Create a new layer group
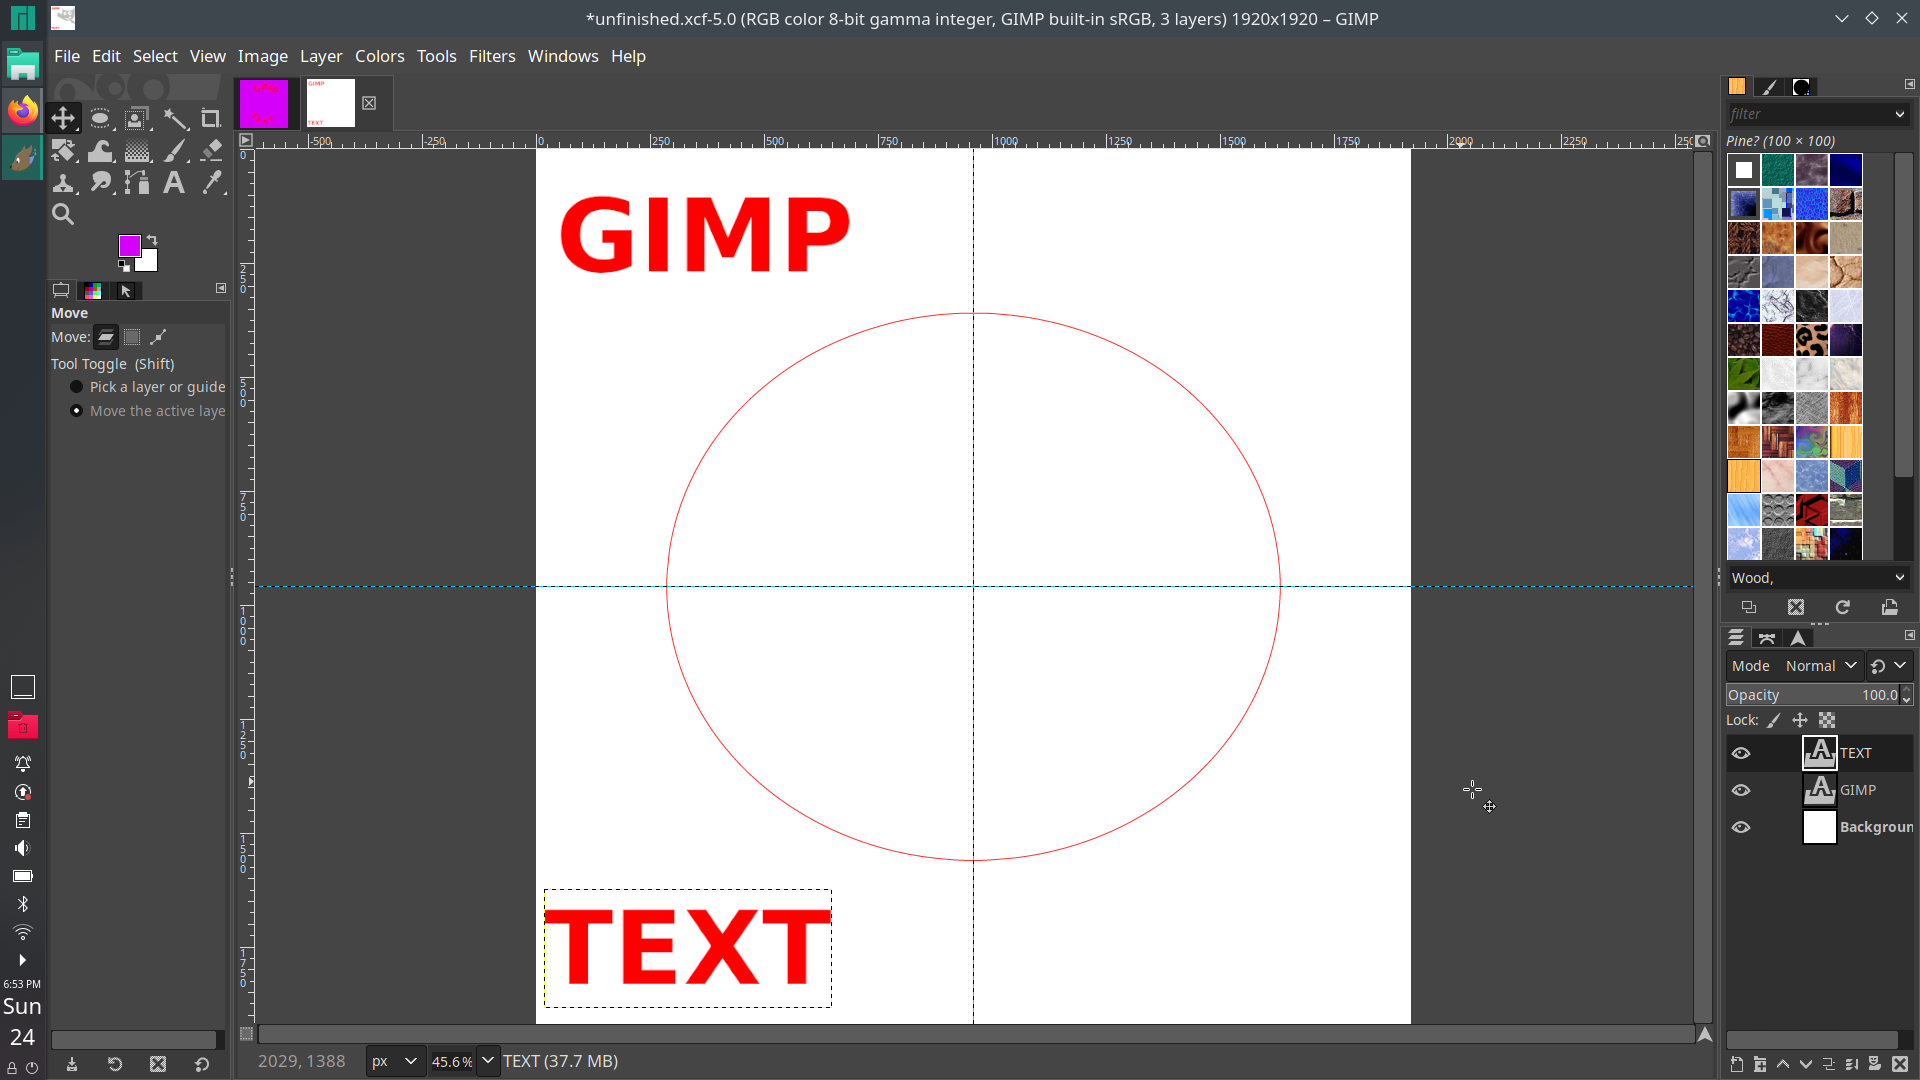This screenshot has height=1080, width=1920. tap(1760, 1065)
